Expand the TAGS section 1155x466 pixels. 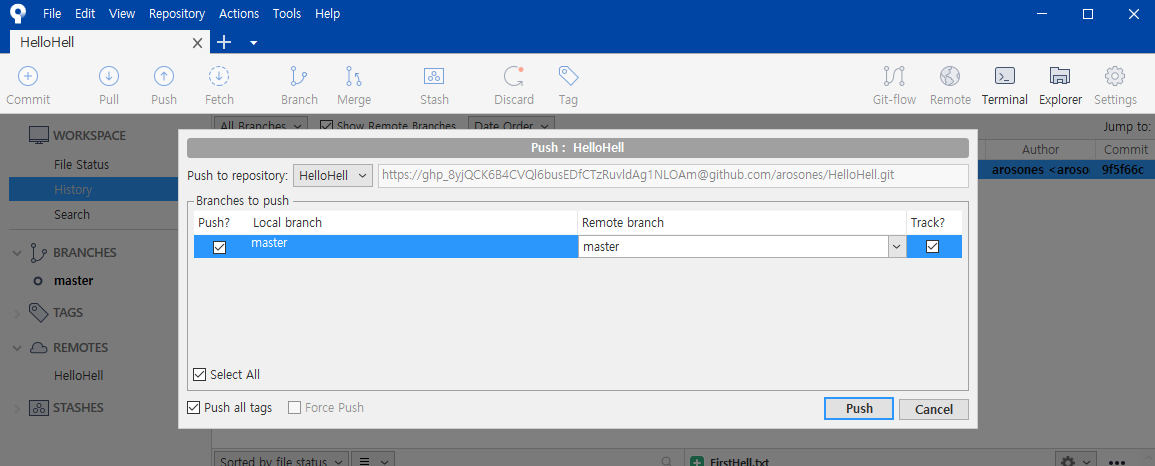click(17, 314)
